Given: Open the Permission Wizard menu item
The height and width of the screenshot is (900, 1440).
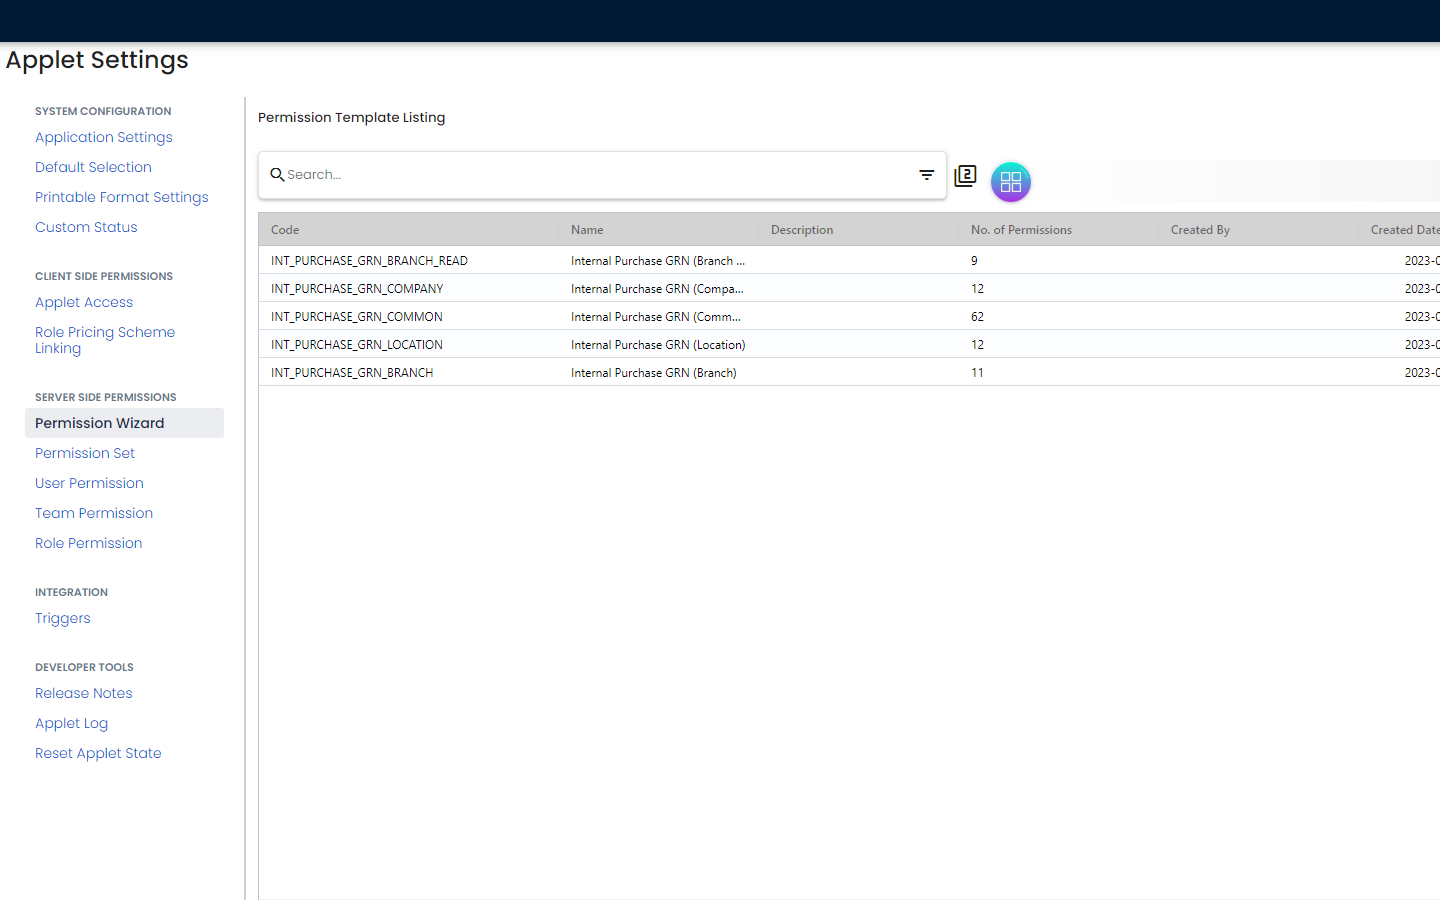Looking at the screenshot, I should (x=100, y=423).
